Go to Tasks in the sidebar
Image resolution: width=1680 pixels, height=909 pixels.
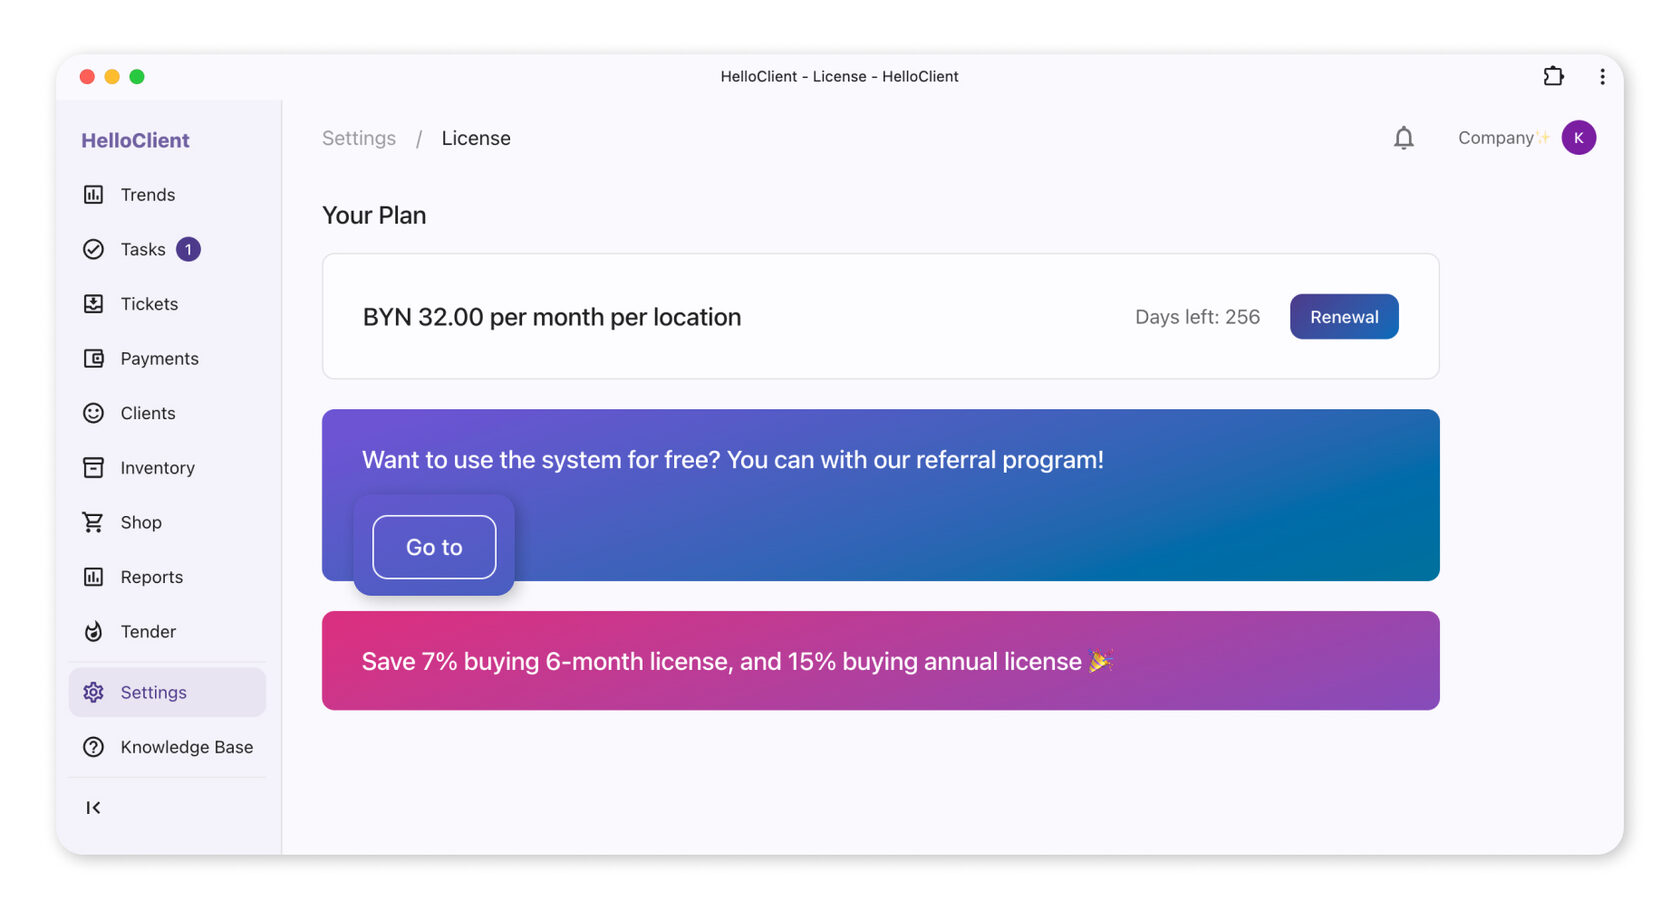pos(143,249)
